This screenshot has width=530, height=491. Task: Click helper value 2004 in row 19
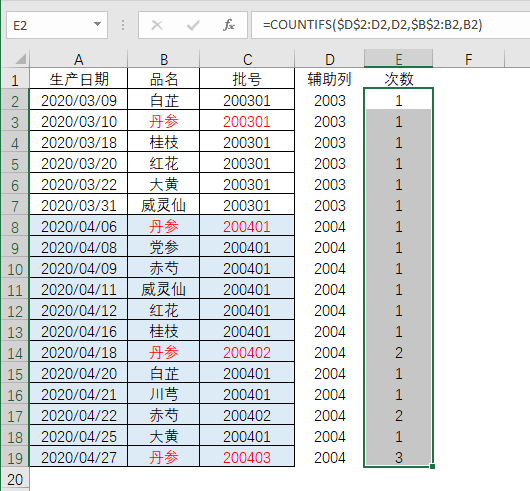pyautogui.click(x=330, y=458)
